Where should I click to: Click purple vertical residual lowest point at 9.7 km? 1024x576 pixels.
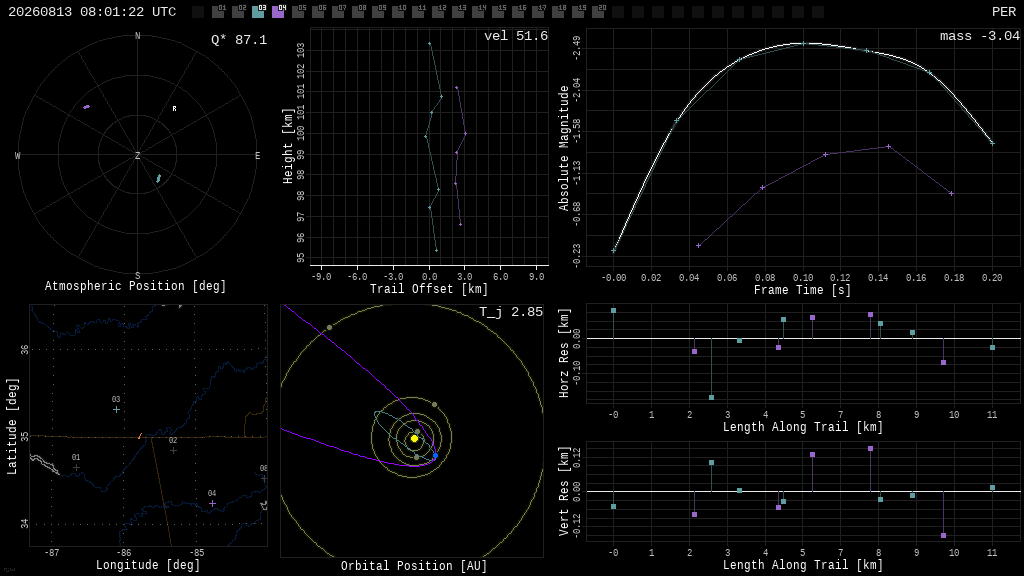(x=943, y=536)
